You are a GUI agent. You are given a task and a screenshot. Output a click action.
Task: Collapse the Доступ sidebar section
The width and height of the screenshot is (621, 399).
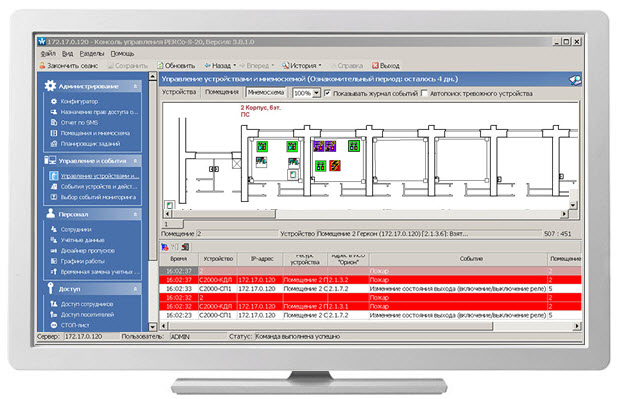tap(135, 289)
